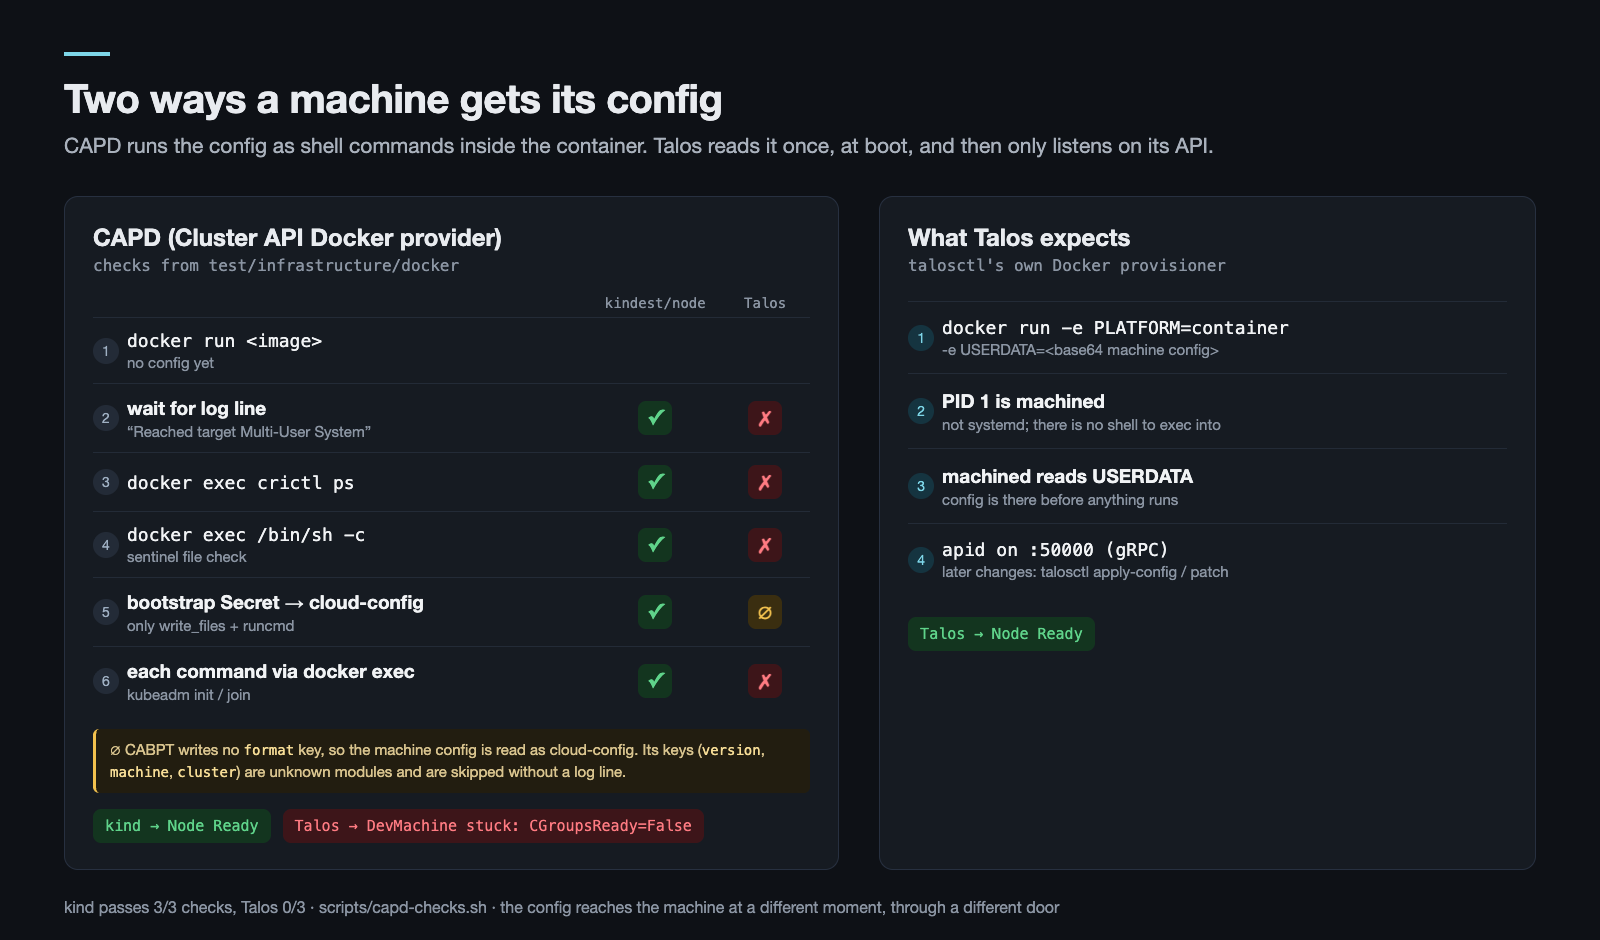Click the green check for wait for log line
This screenshot has width=1600, height=940.
coord(655,418)
